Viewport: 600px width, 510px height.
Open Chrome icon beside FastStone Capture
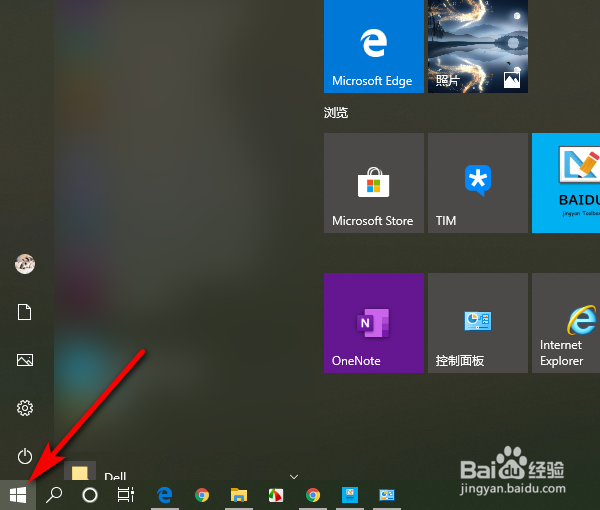(x=313, y=495)
